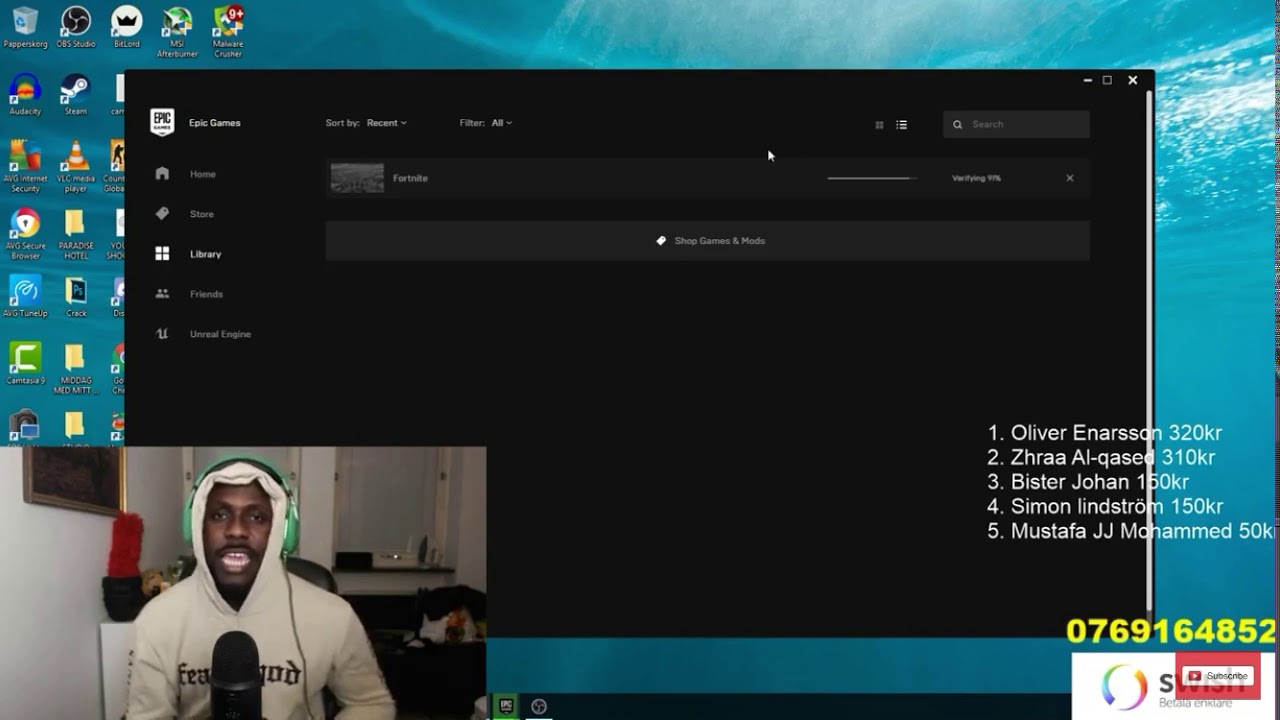Screen dimensions: 1280x720
Task: Click the Shop Games & Mods button
Action: coord(708,241)
